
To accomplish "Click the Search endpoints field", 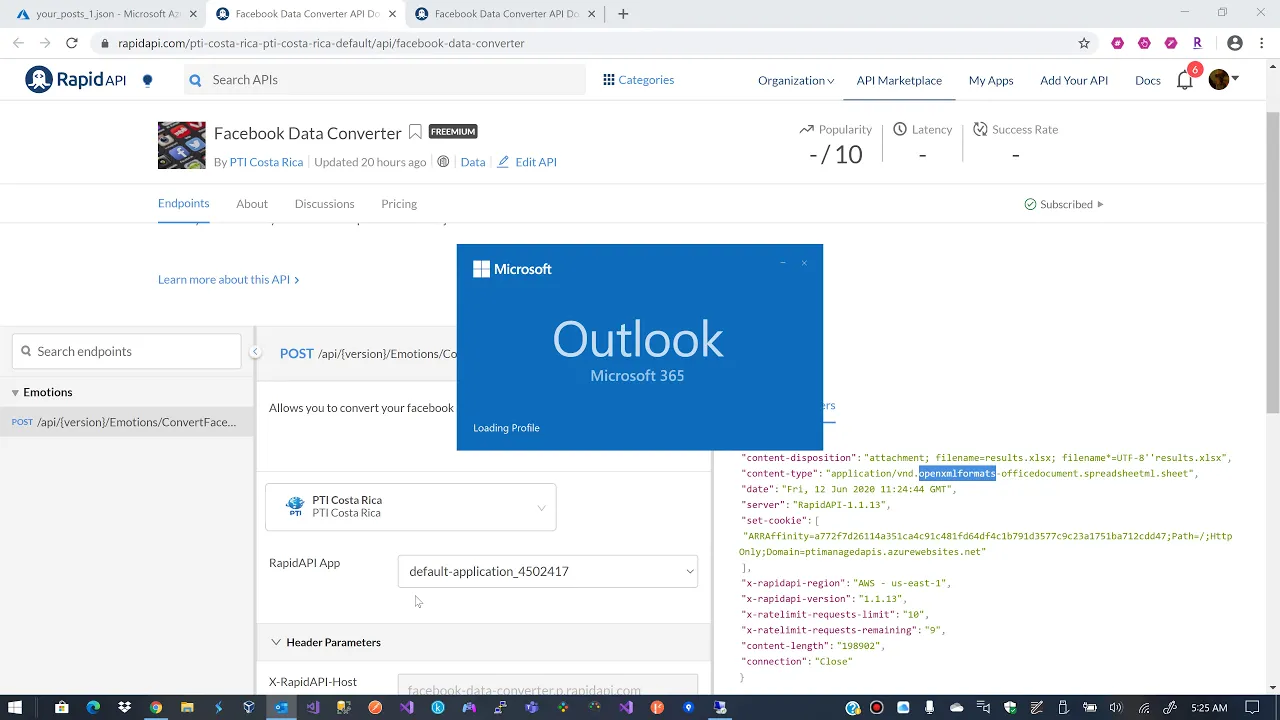I will [x=127, y=351].
